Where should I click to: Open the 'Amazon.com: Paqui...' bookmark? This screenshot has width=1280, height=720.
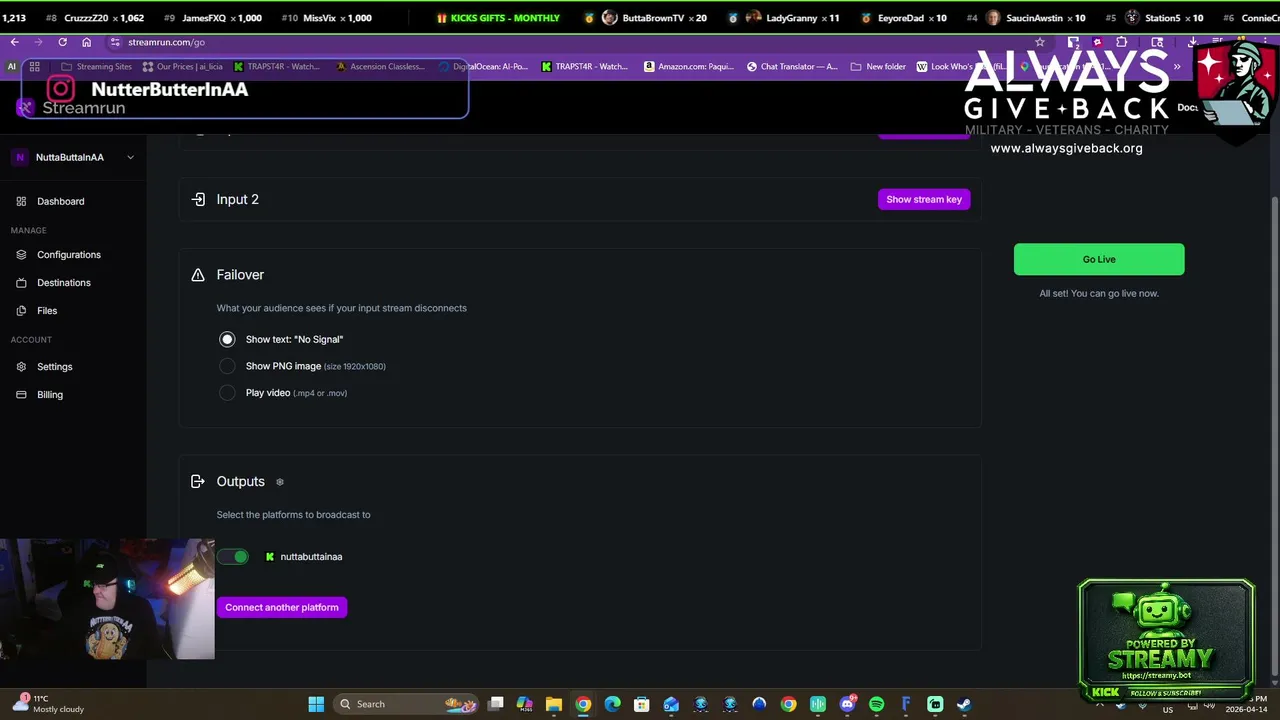pyautogui.click(x=689, y=67)
